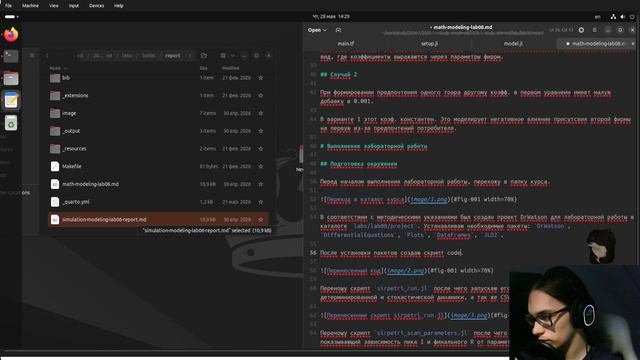Viewport: 640px width, 360px height.
Task: Open VirtualBox File menu
Action: [x=8, y=6]
